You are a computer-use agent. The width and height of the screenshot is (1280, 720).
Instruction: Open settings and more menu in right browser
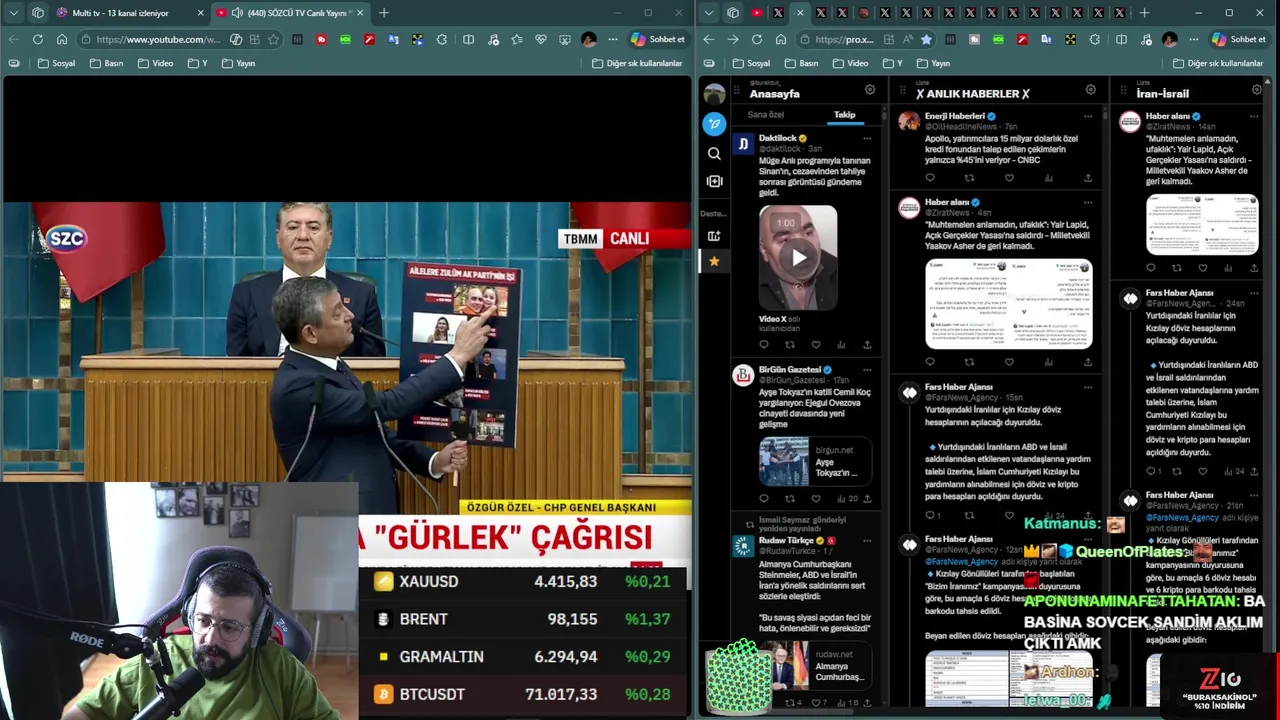[1193, 39]
